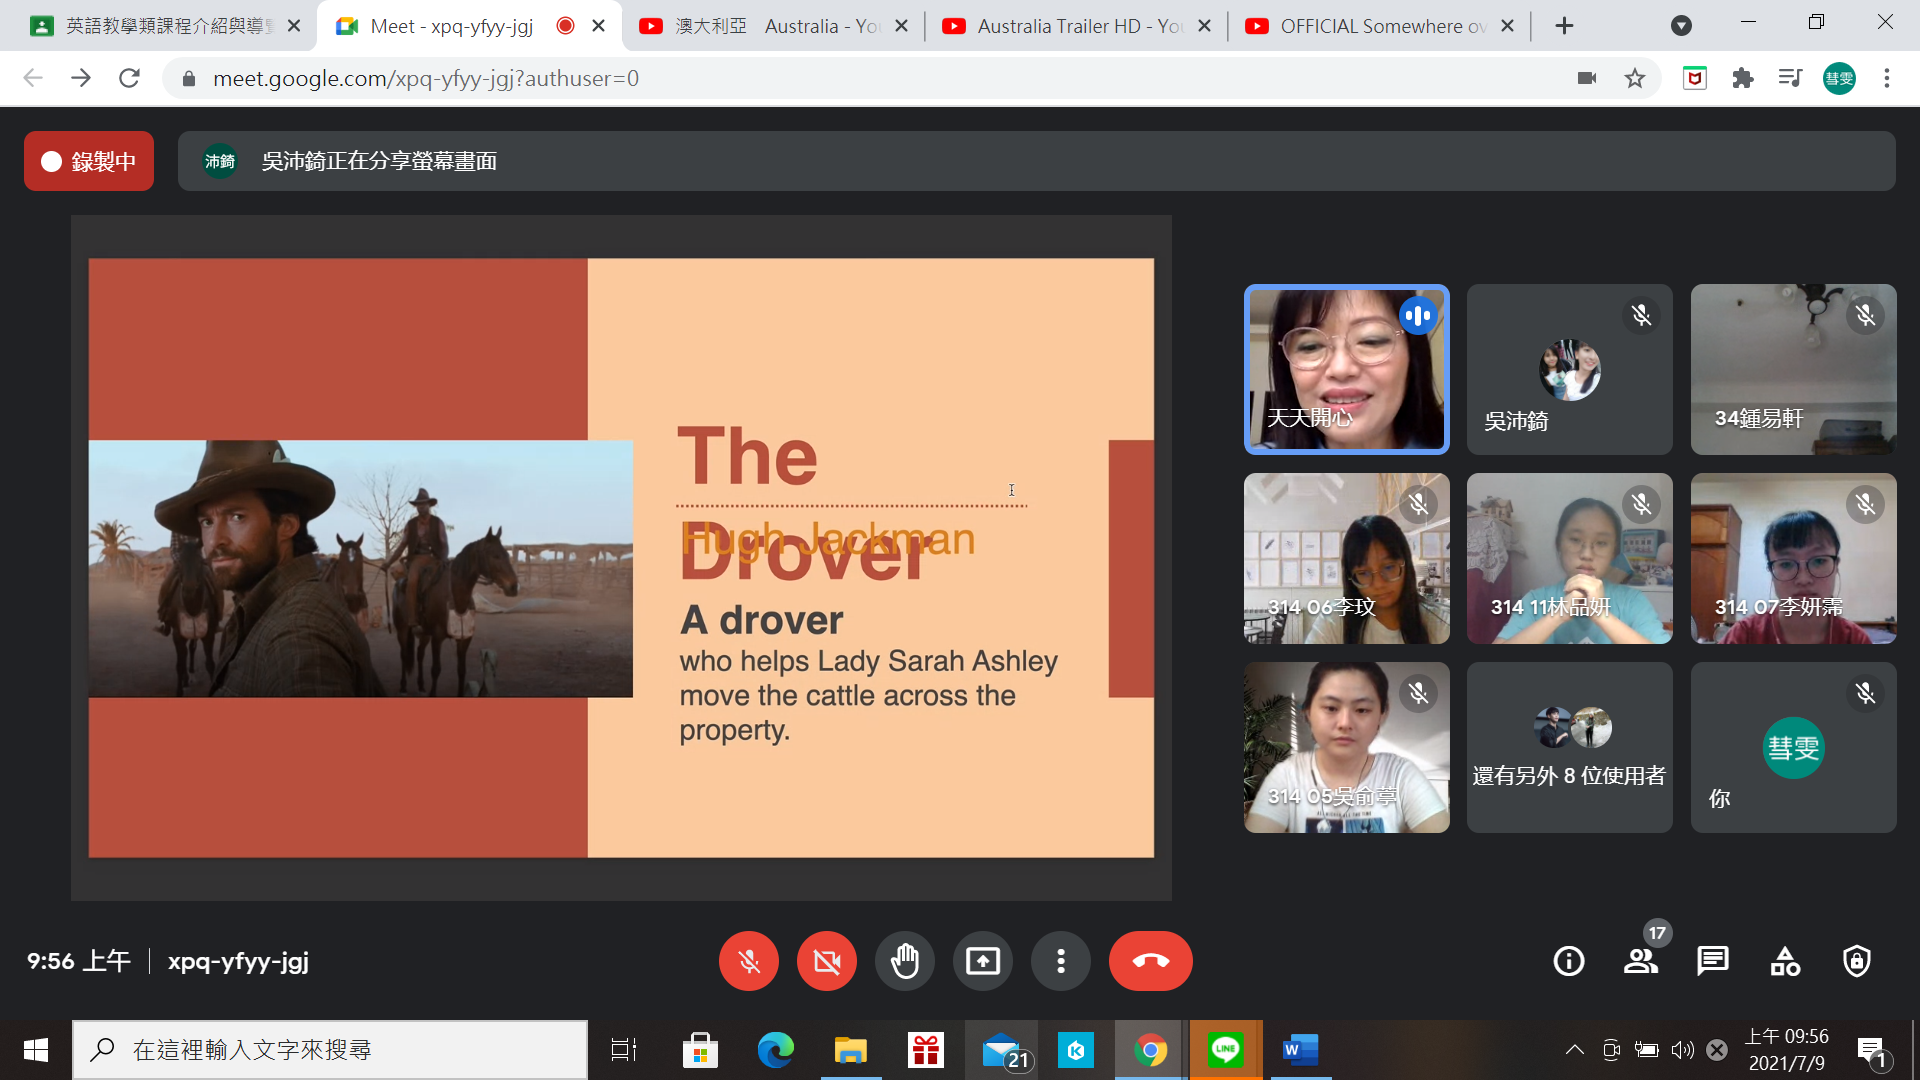The height and width of the screenshot is (1080, 1920).
Task: Show the participants list icon
Action: coord(1641,961)
